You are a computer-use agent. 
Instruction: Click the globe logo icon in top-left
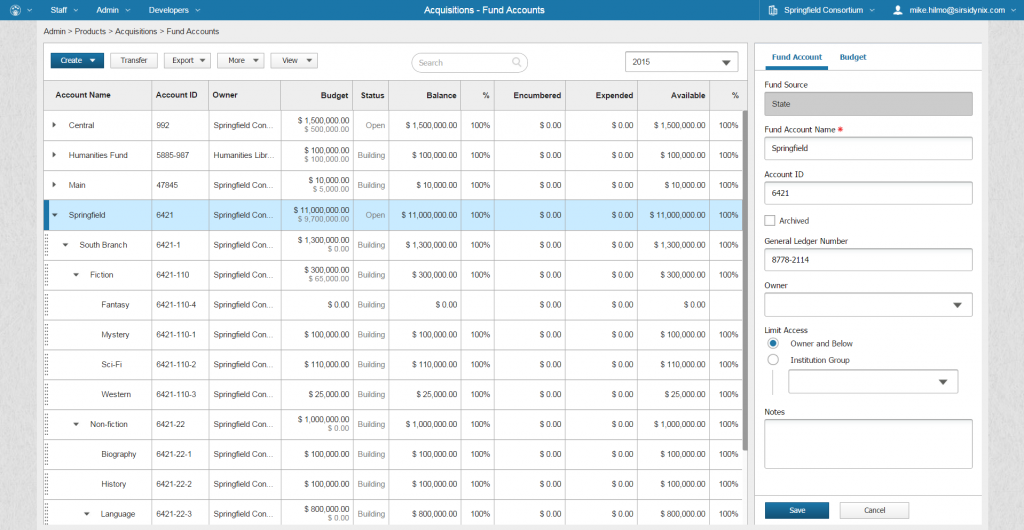click(14, 10)
